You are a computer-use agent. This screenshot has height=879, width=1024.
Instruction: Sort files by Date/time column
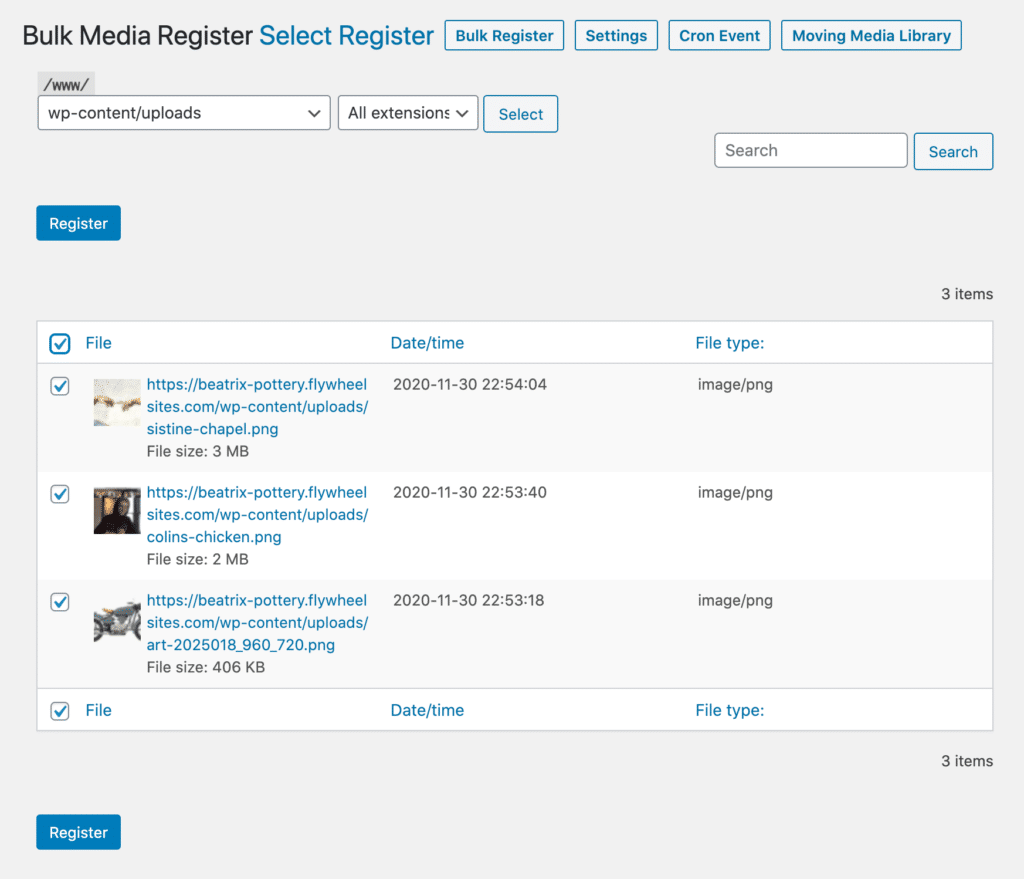click(427, 343)
